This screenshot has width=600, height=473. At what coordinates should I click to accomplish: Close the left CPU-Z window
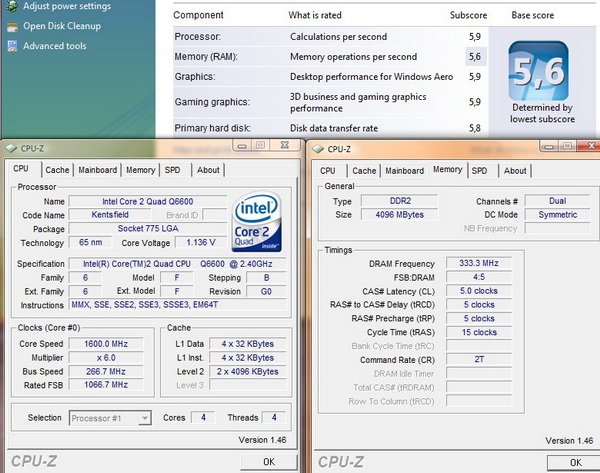pyautogui.click(x=284, y=145)
